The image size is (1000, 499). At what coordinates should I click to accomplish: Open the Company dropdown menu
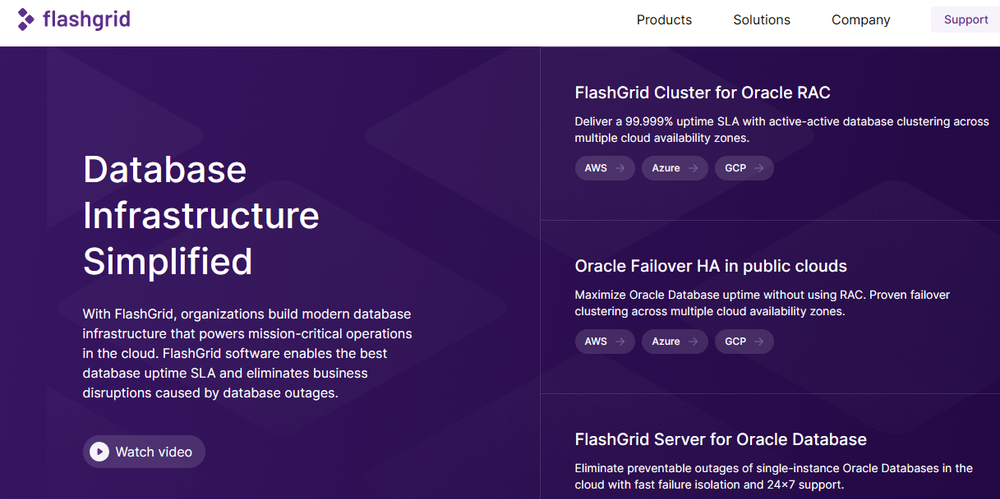tap(860, 20)
